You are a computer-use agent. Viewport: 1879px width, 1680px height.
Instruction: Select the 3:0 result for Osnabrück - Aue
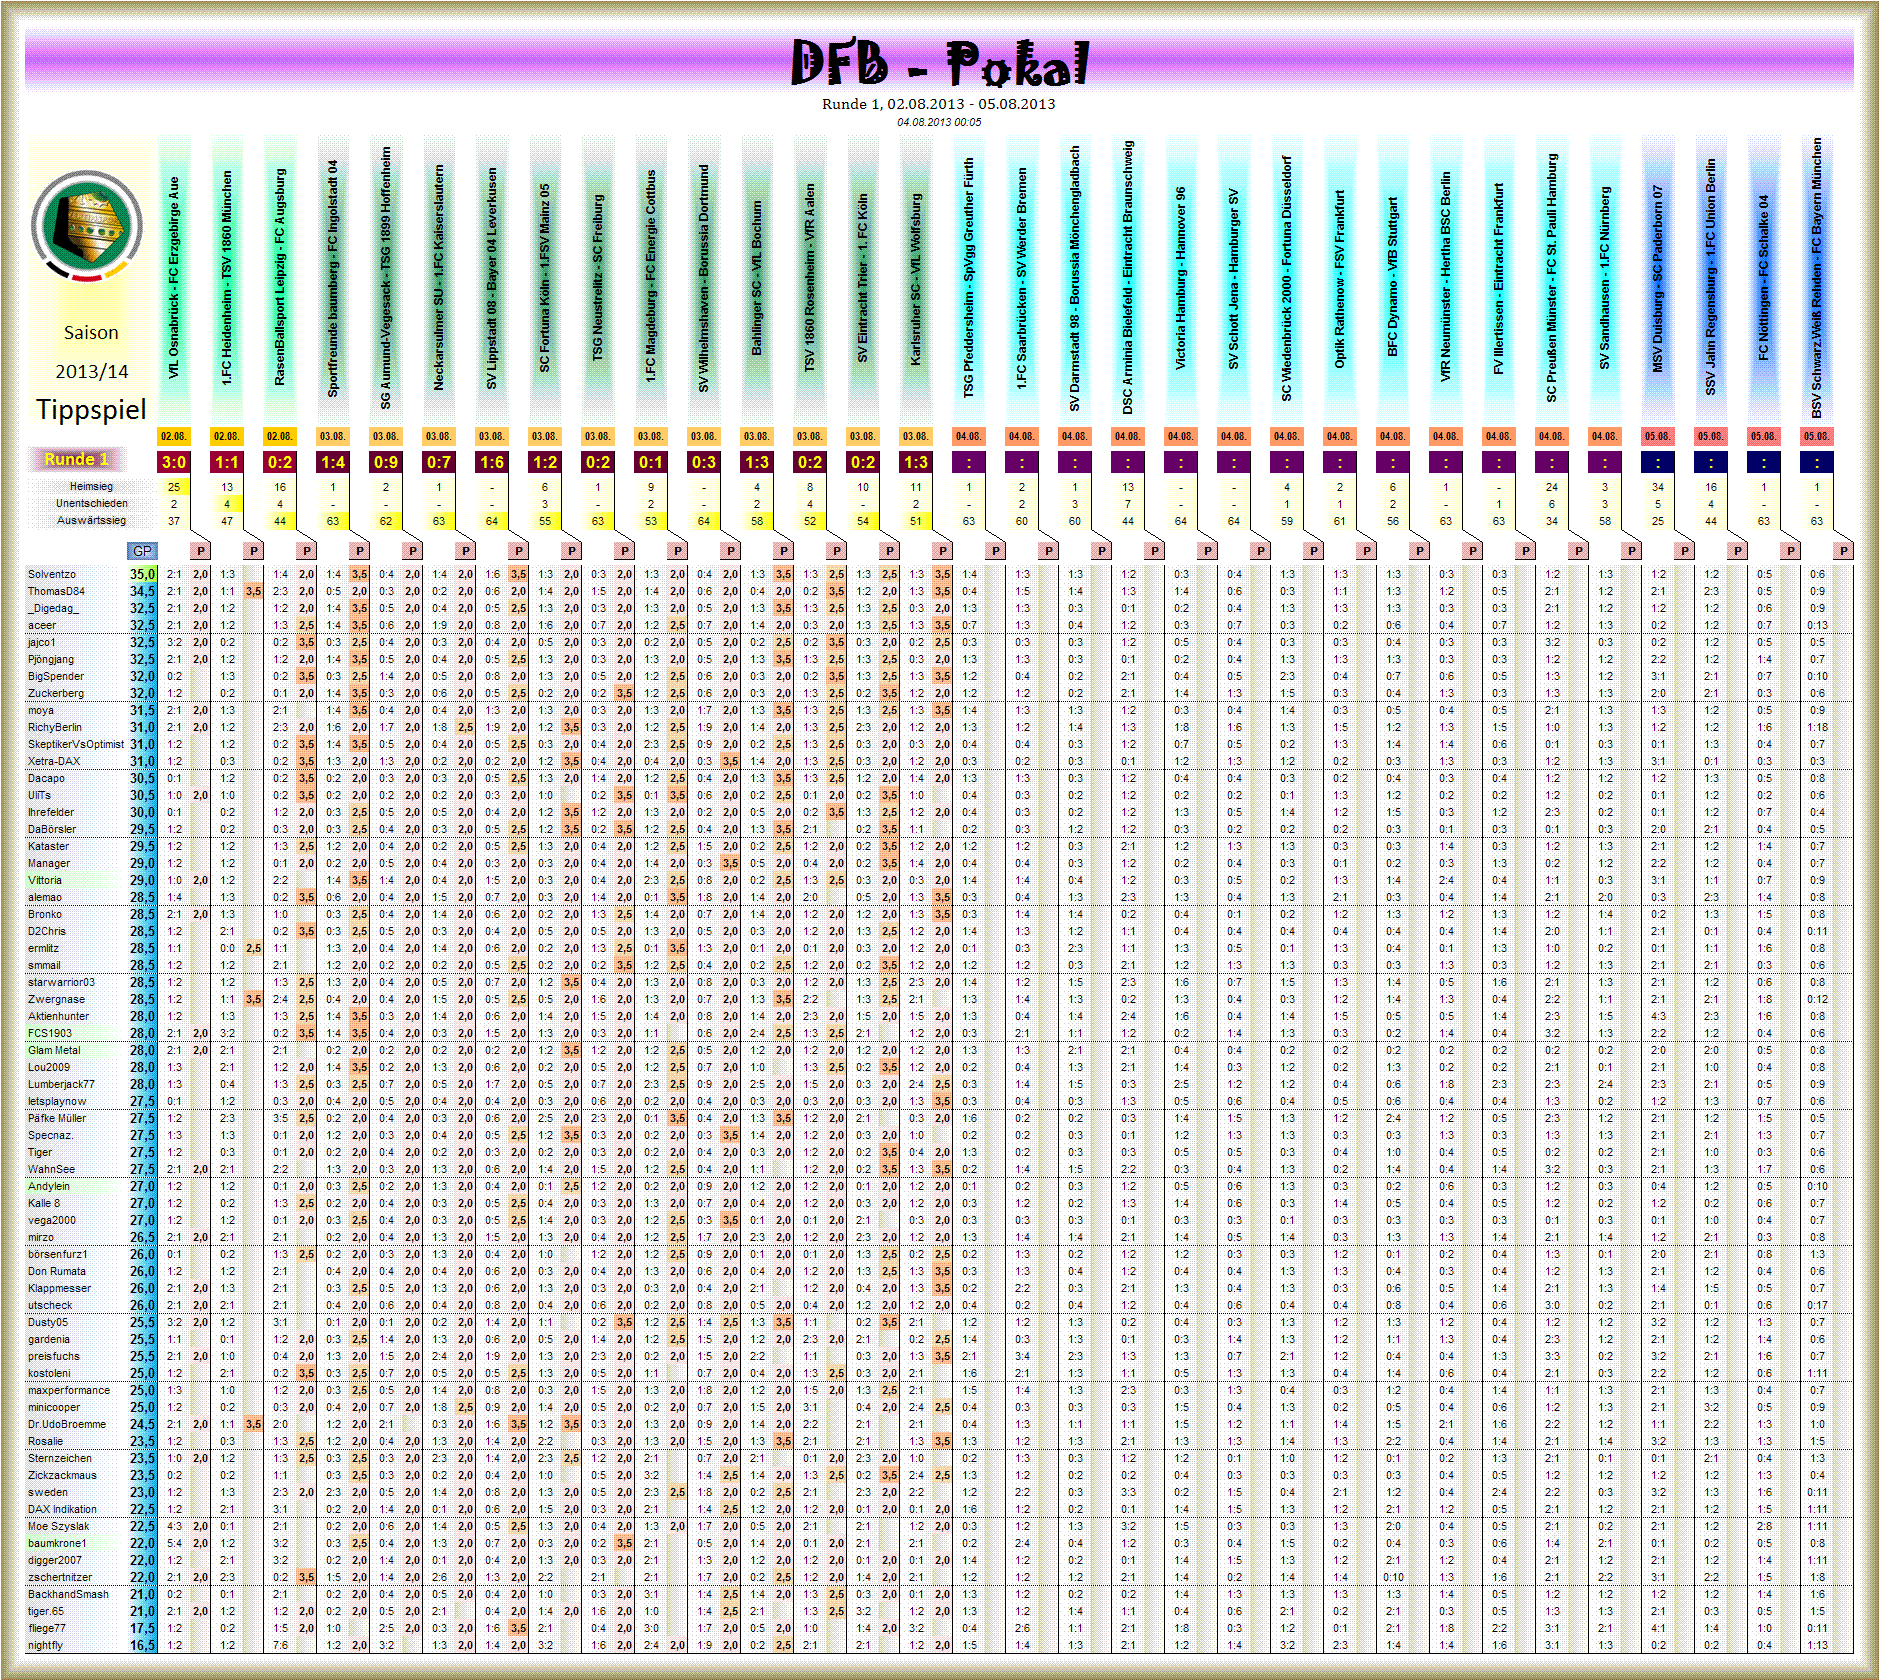[x=174, y=462]
